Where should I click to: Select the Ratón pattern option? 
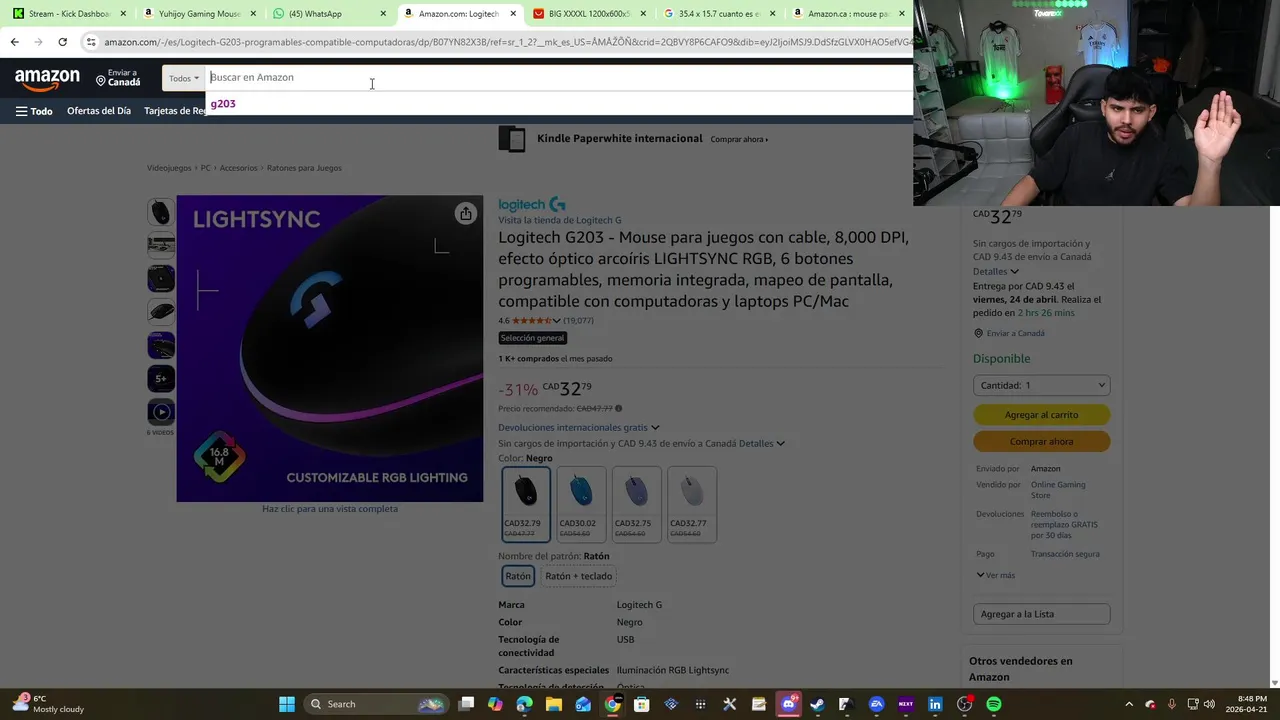(x=518, y=576)
